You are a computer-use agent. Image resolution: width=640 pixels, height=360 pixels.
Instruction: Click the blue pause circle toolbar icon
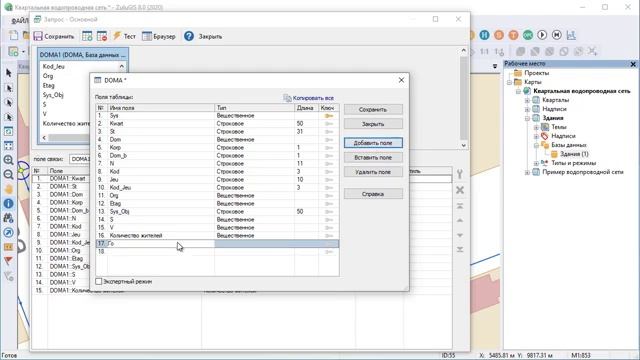(484, 35)
